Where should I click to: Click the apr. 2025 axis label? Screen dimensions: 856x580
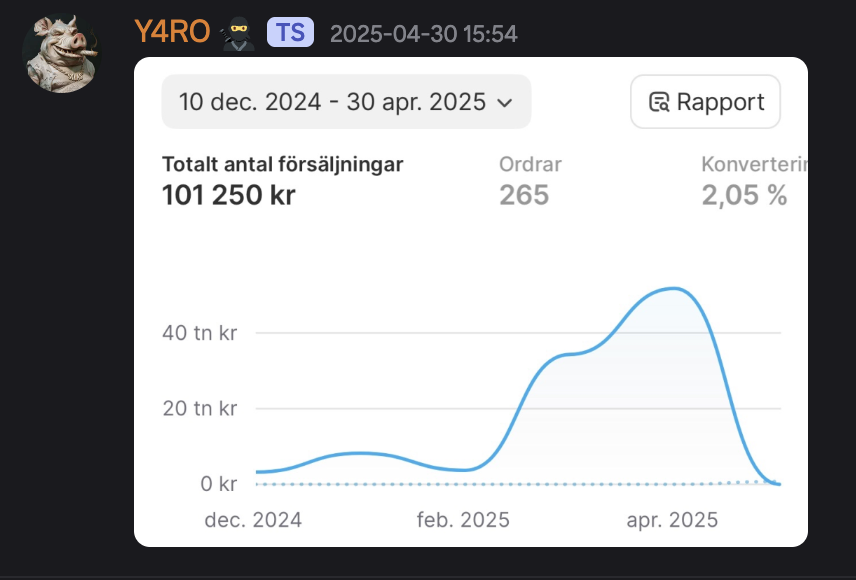672,520
